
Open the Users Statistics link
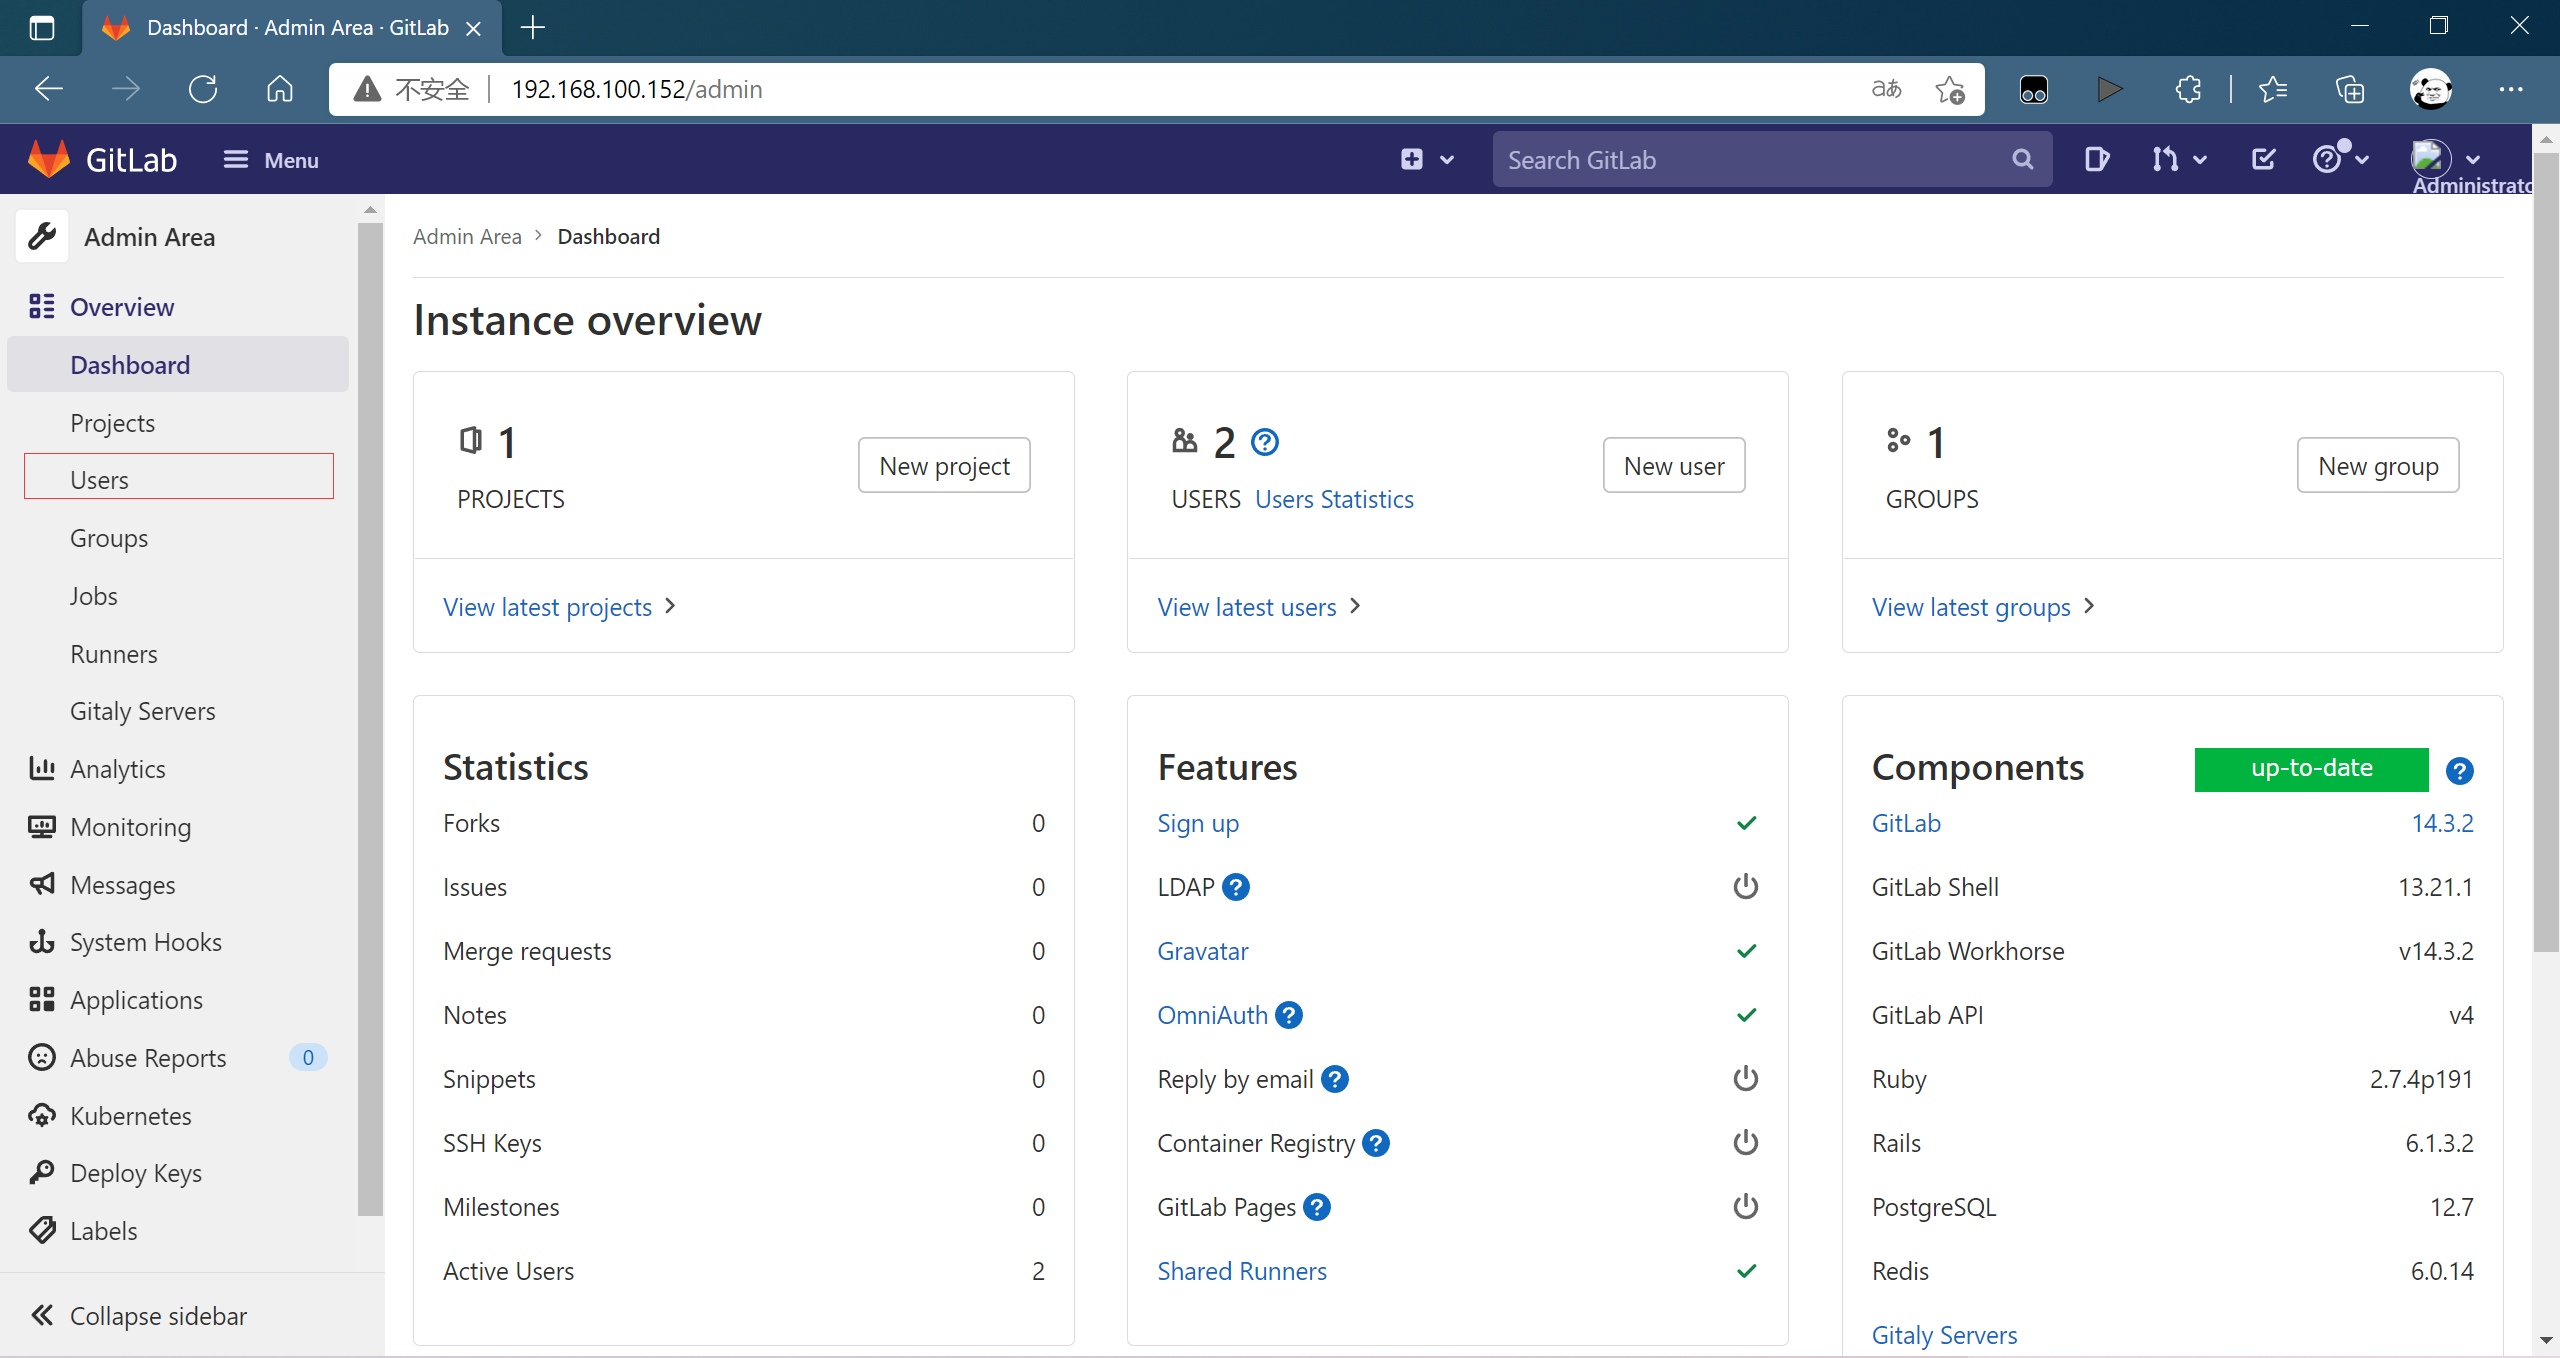(1334, 499)
